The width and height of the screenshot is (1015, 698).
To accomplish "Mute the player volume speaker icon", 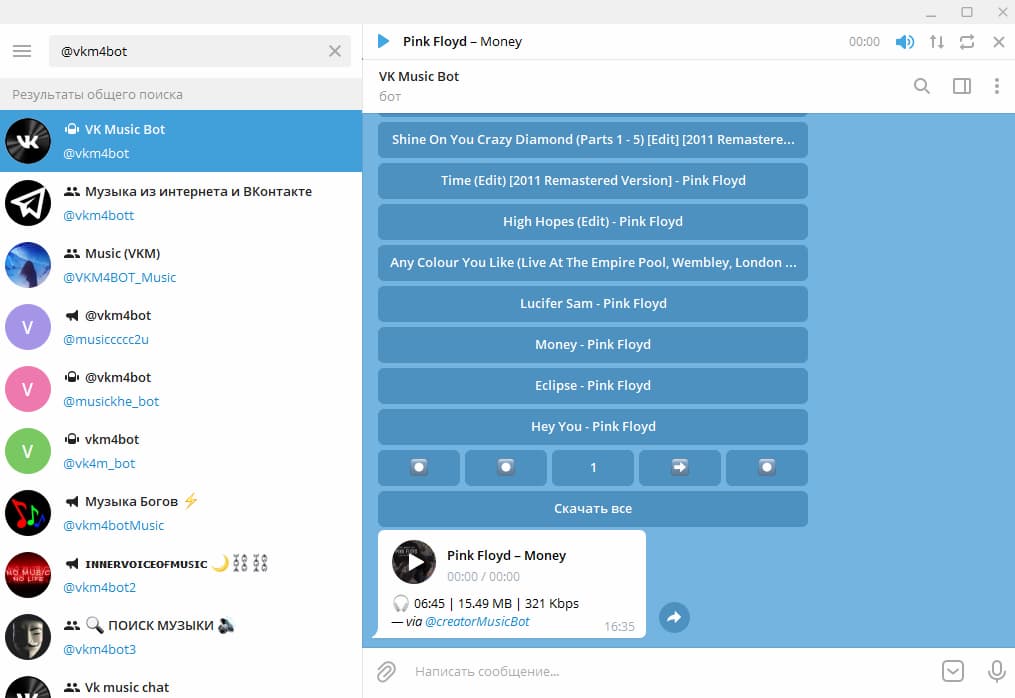I will (904, 42).
